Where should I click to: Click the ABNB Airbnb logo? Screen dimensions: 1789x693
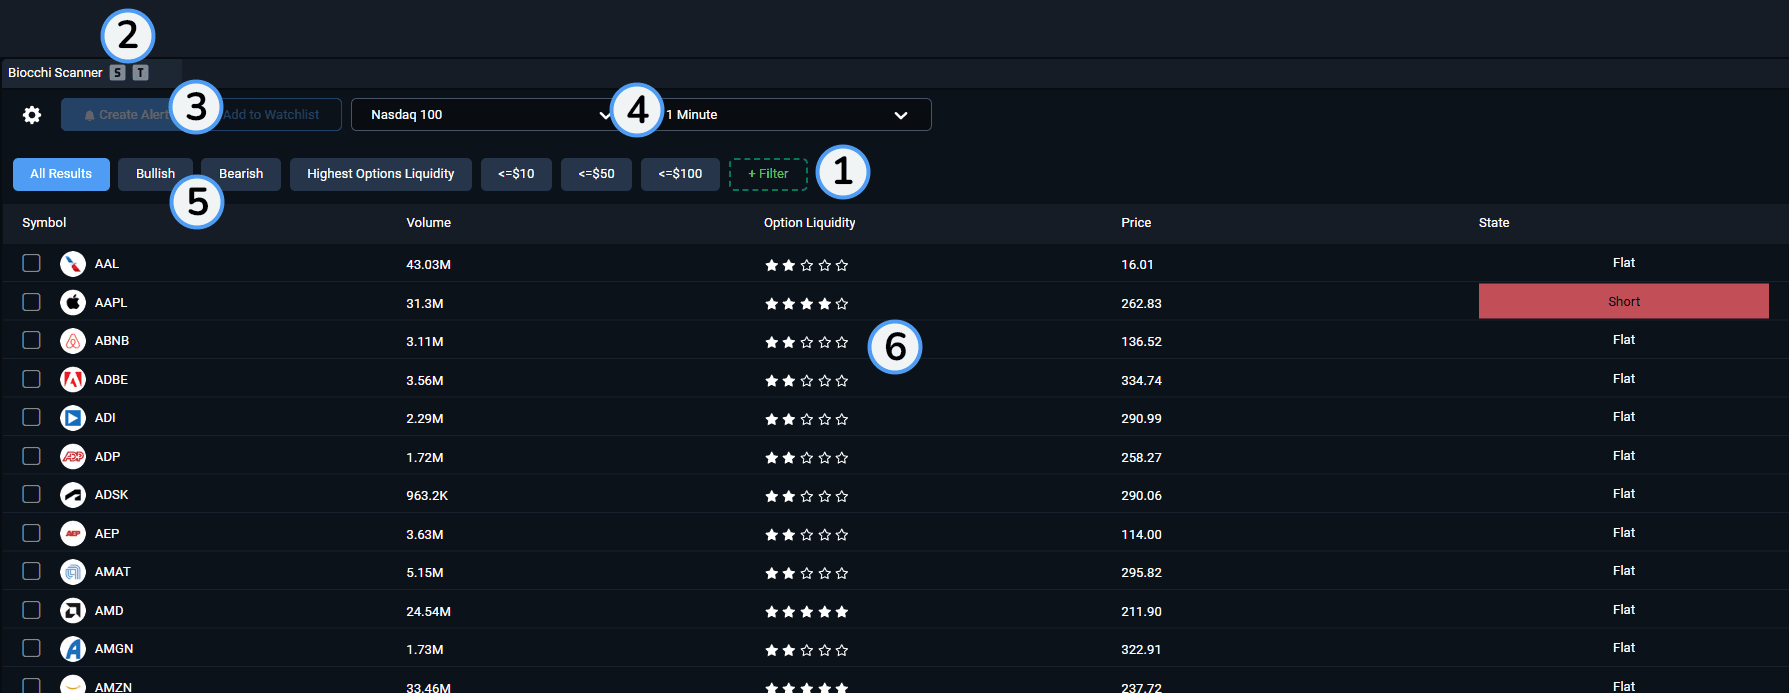73,341
